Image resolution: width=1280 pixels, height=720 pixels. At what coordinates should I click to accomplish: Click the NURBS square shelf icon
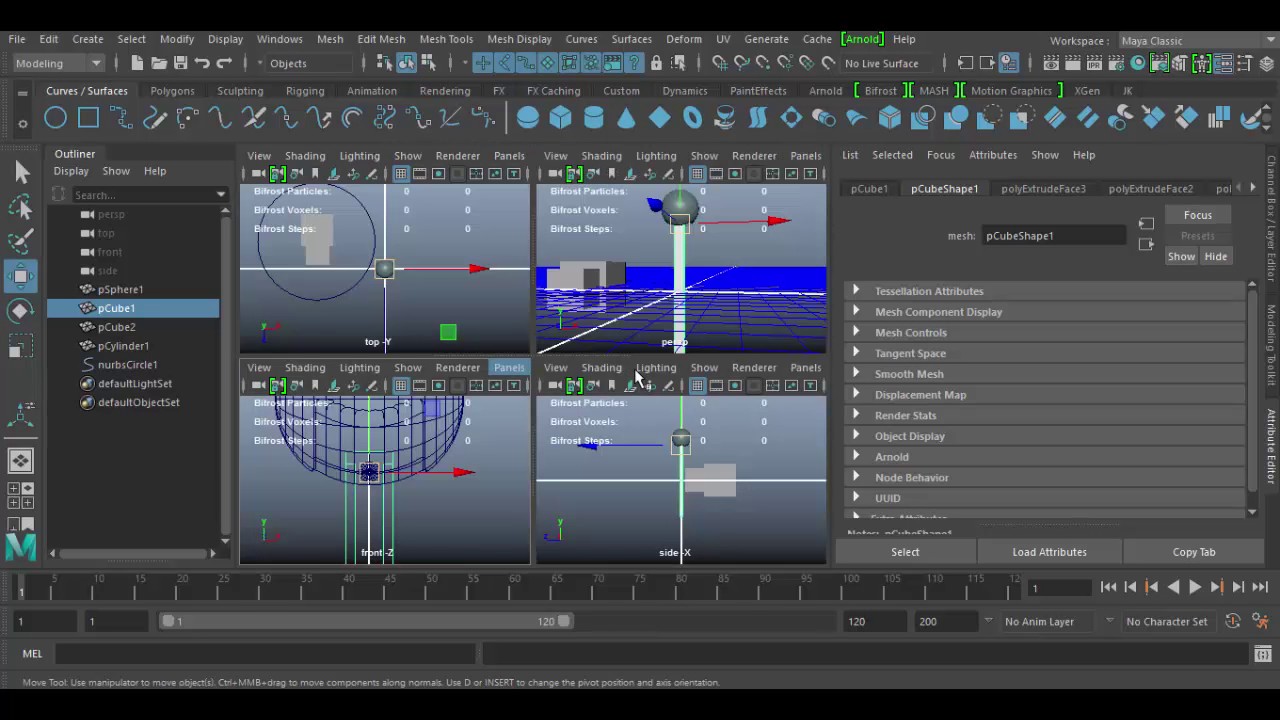pyautogui.click(x=88, y=118)
